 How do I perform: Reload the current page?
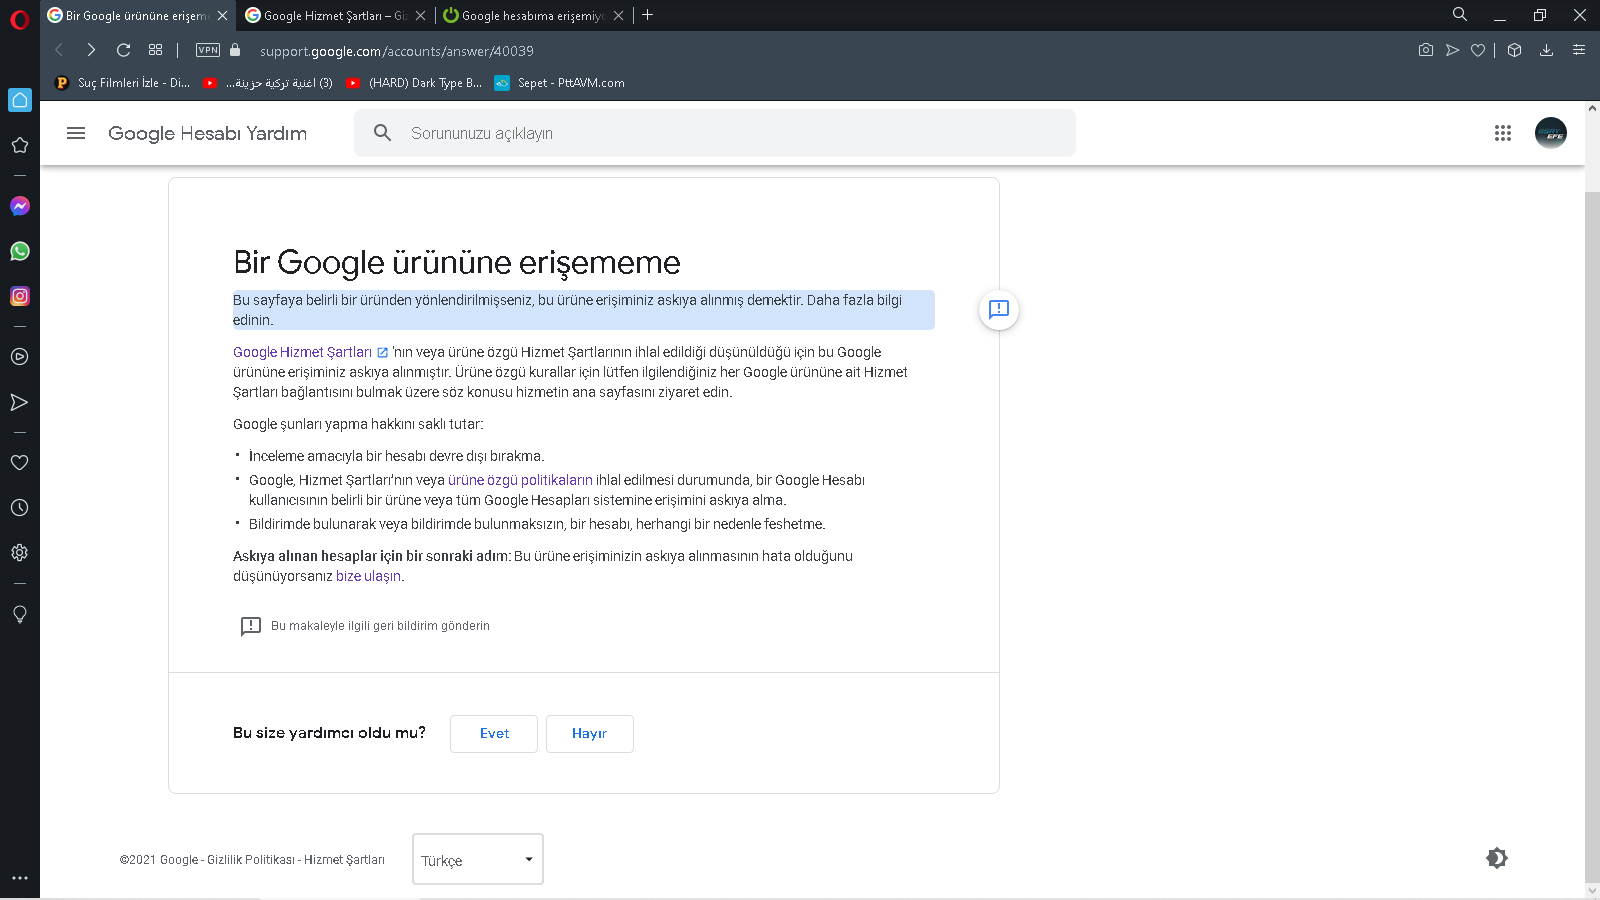pyautogui.click(x=124, y=50)
